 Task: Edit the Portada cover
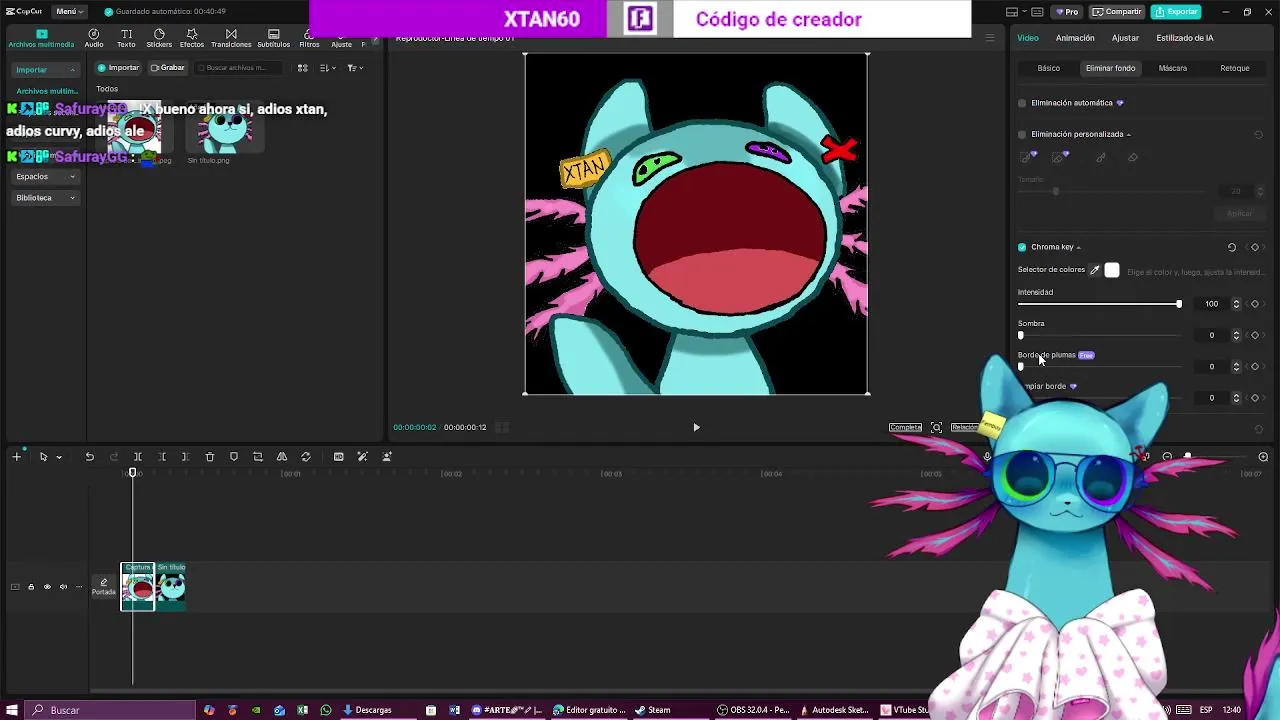click(x=104, y=587)
